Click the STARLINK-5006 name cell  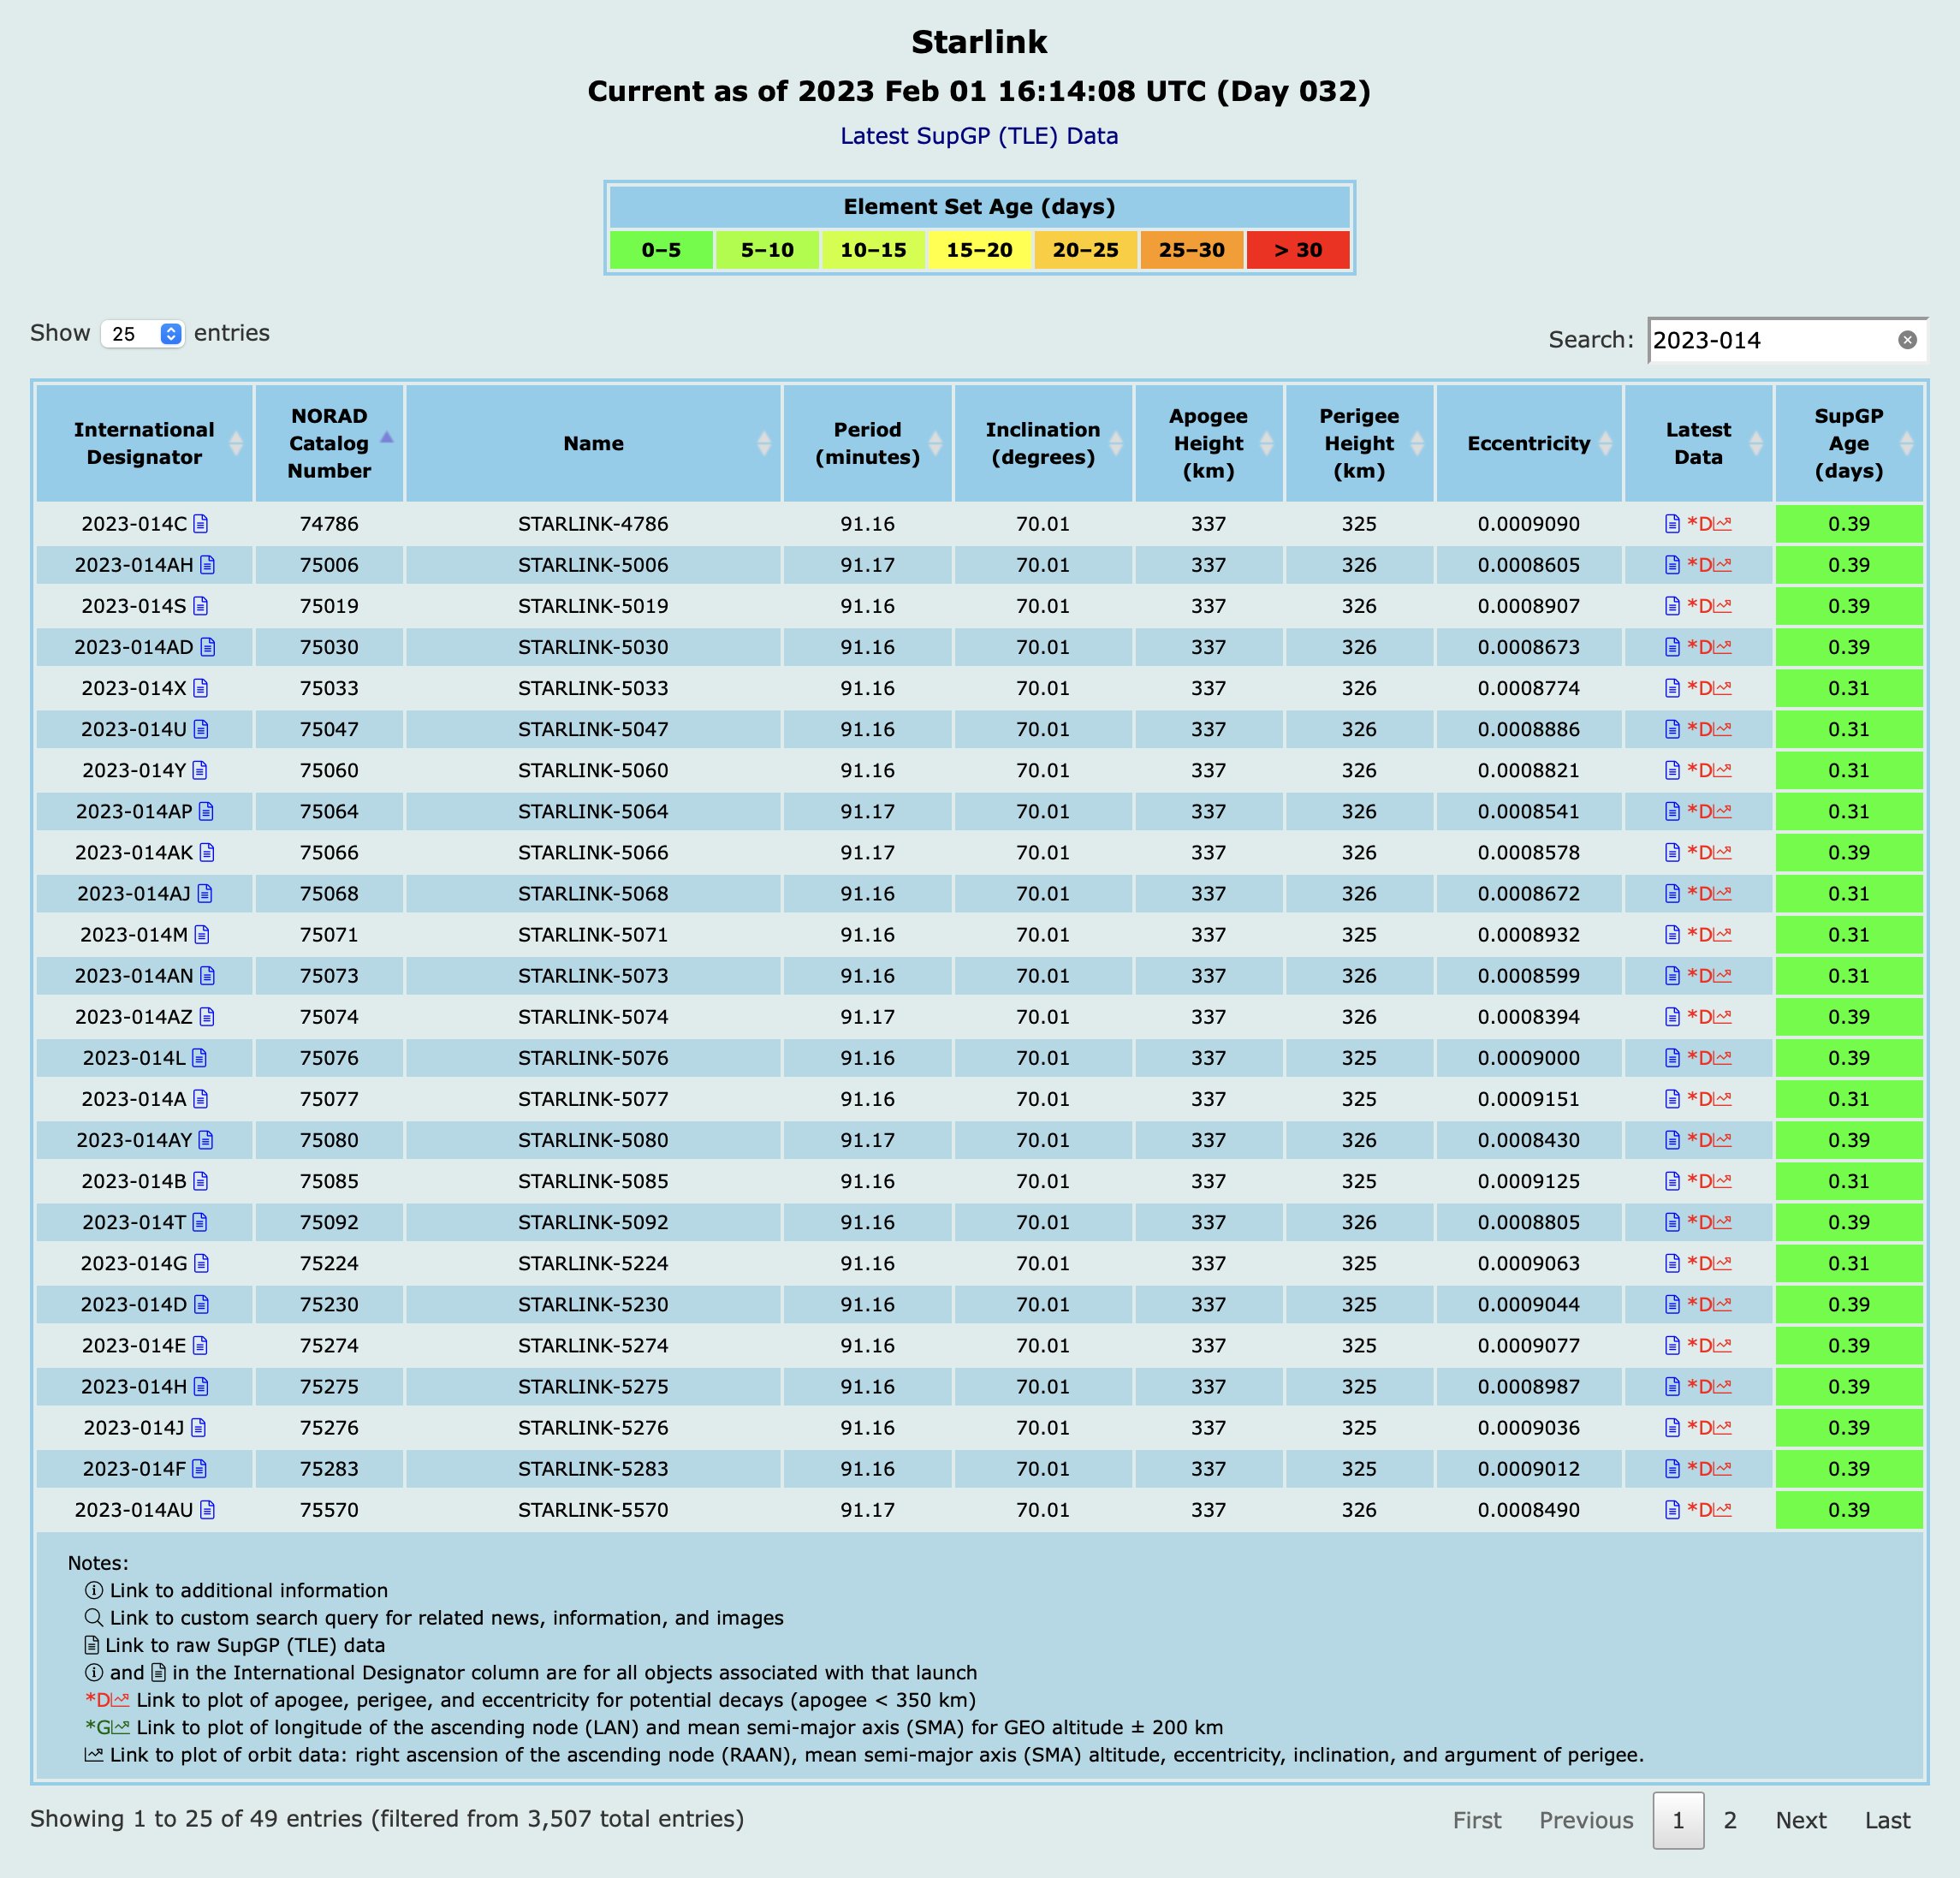pyautogui.click(x=593, y=565)
